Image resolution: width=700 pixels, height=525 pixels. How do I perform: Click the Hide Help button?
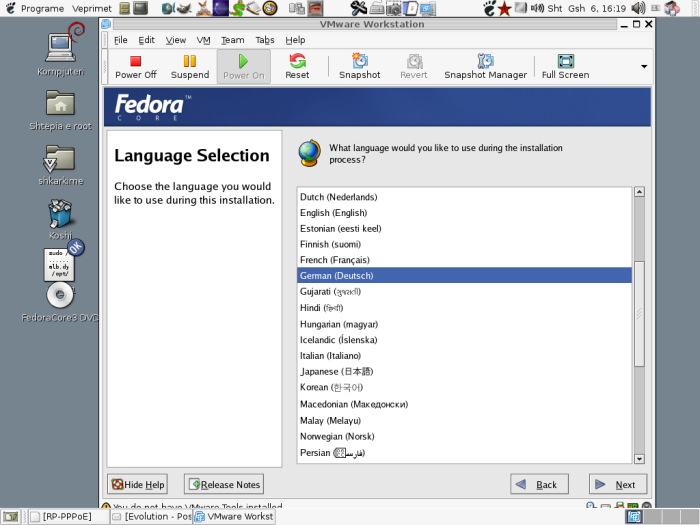click(x=138, y=484)
